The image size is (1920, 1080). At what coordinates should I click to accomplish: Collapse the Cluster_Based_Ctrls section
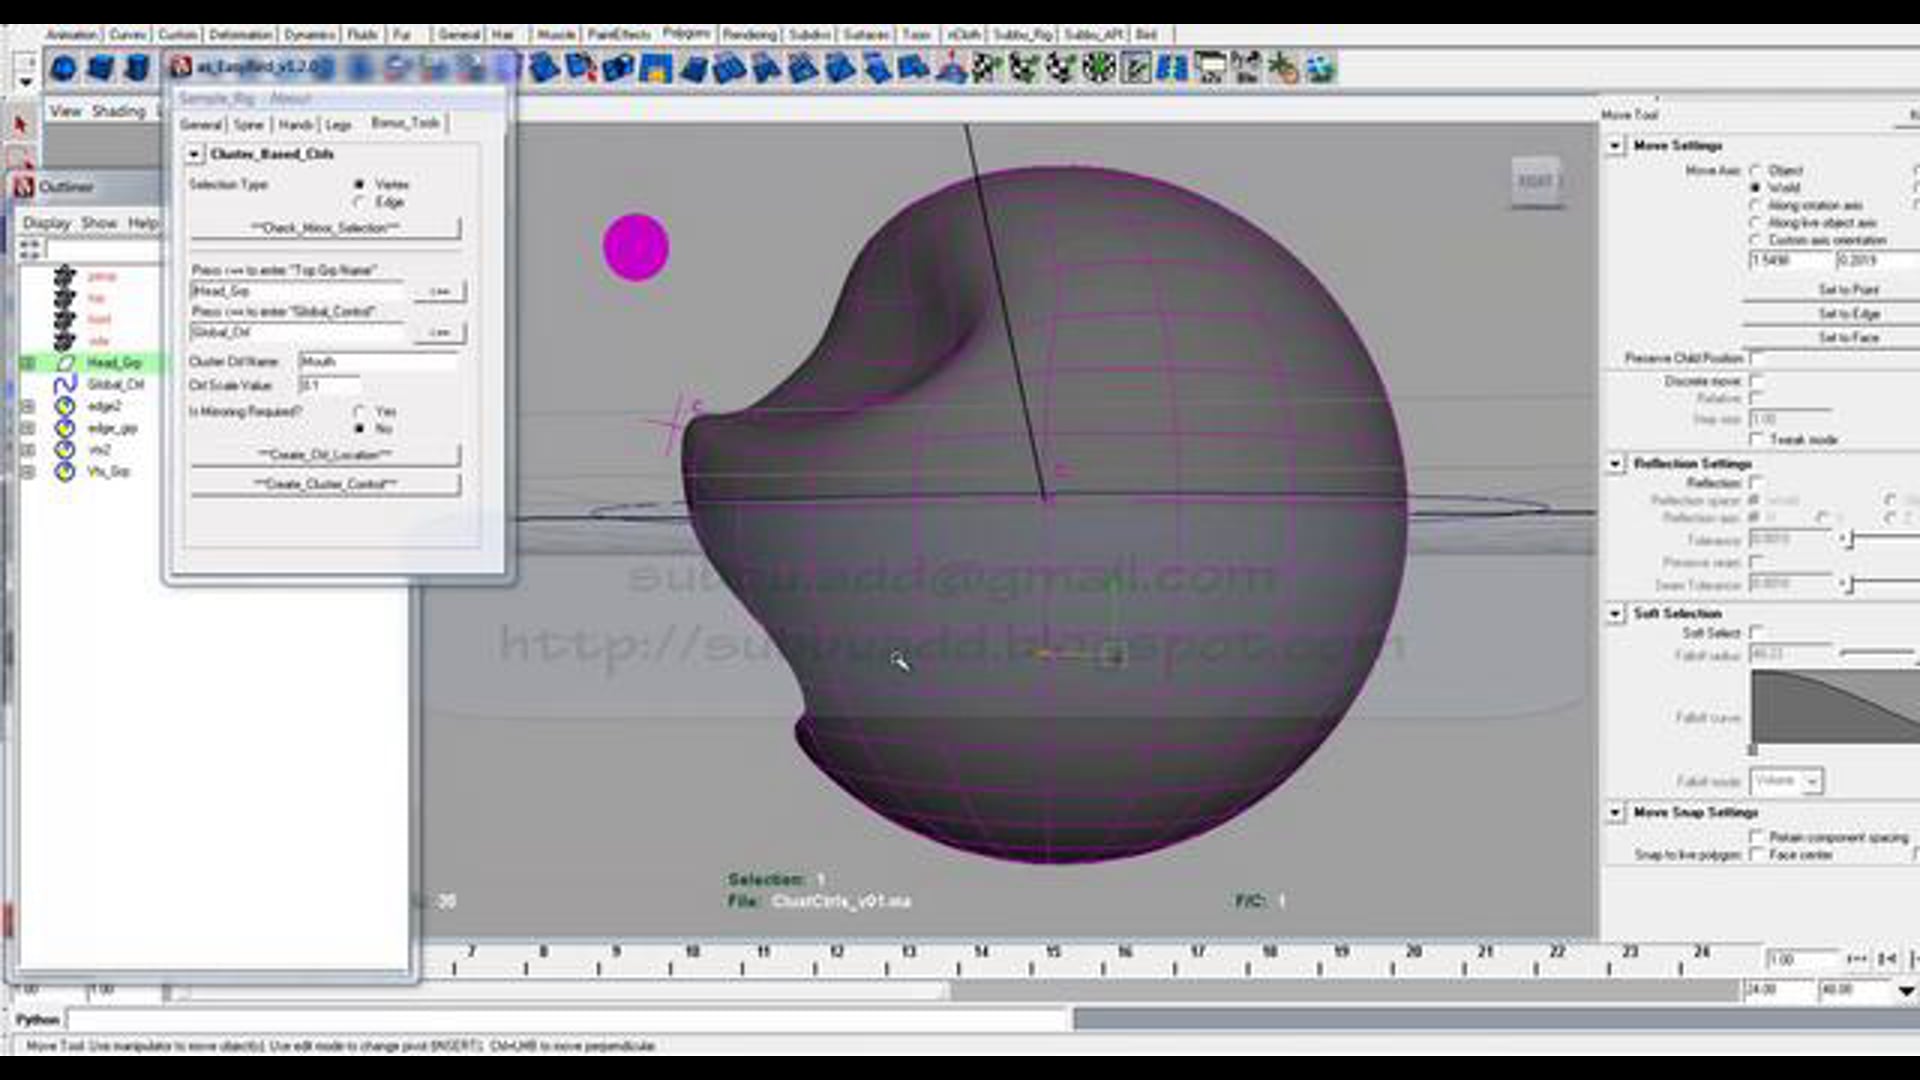(x=194, y=154)
